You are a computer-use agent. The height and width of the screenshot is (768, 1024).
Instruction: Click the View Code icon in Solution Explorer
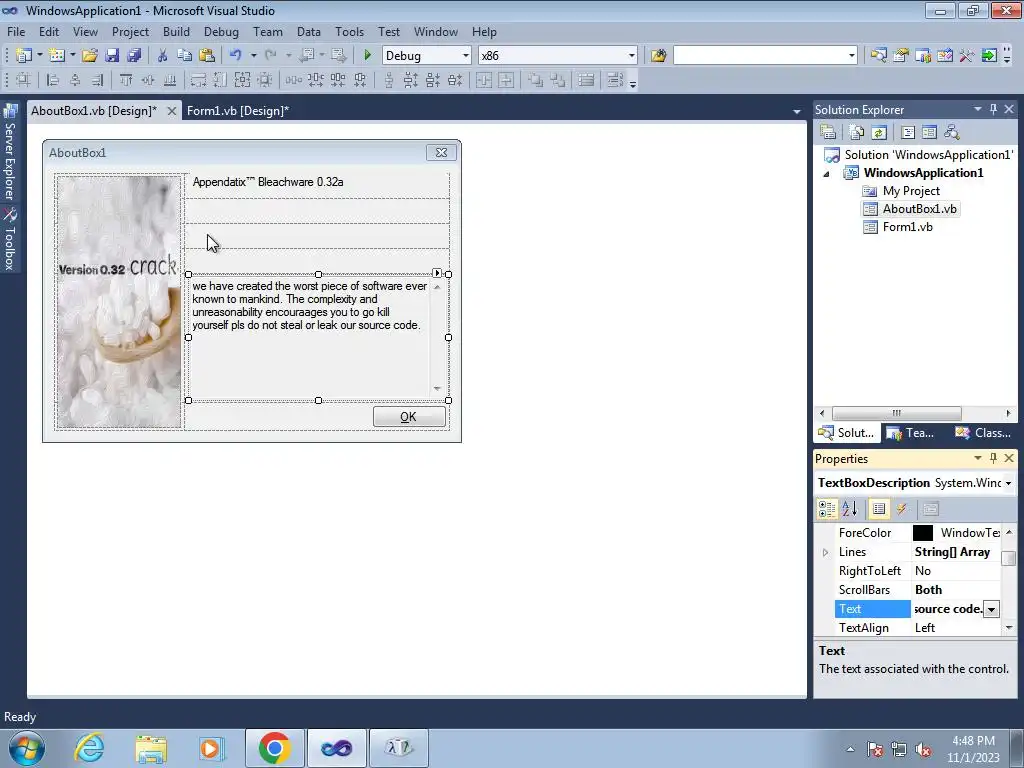click(908, 133)
